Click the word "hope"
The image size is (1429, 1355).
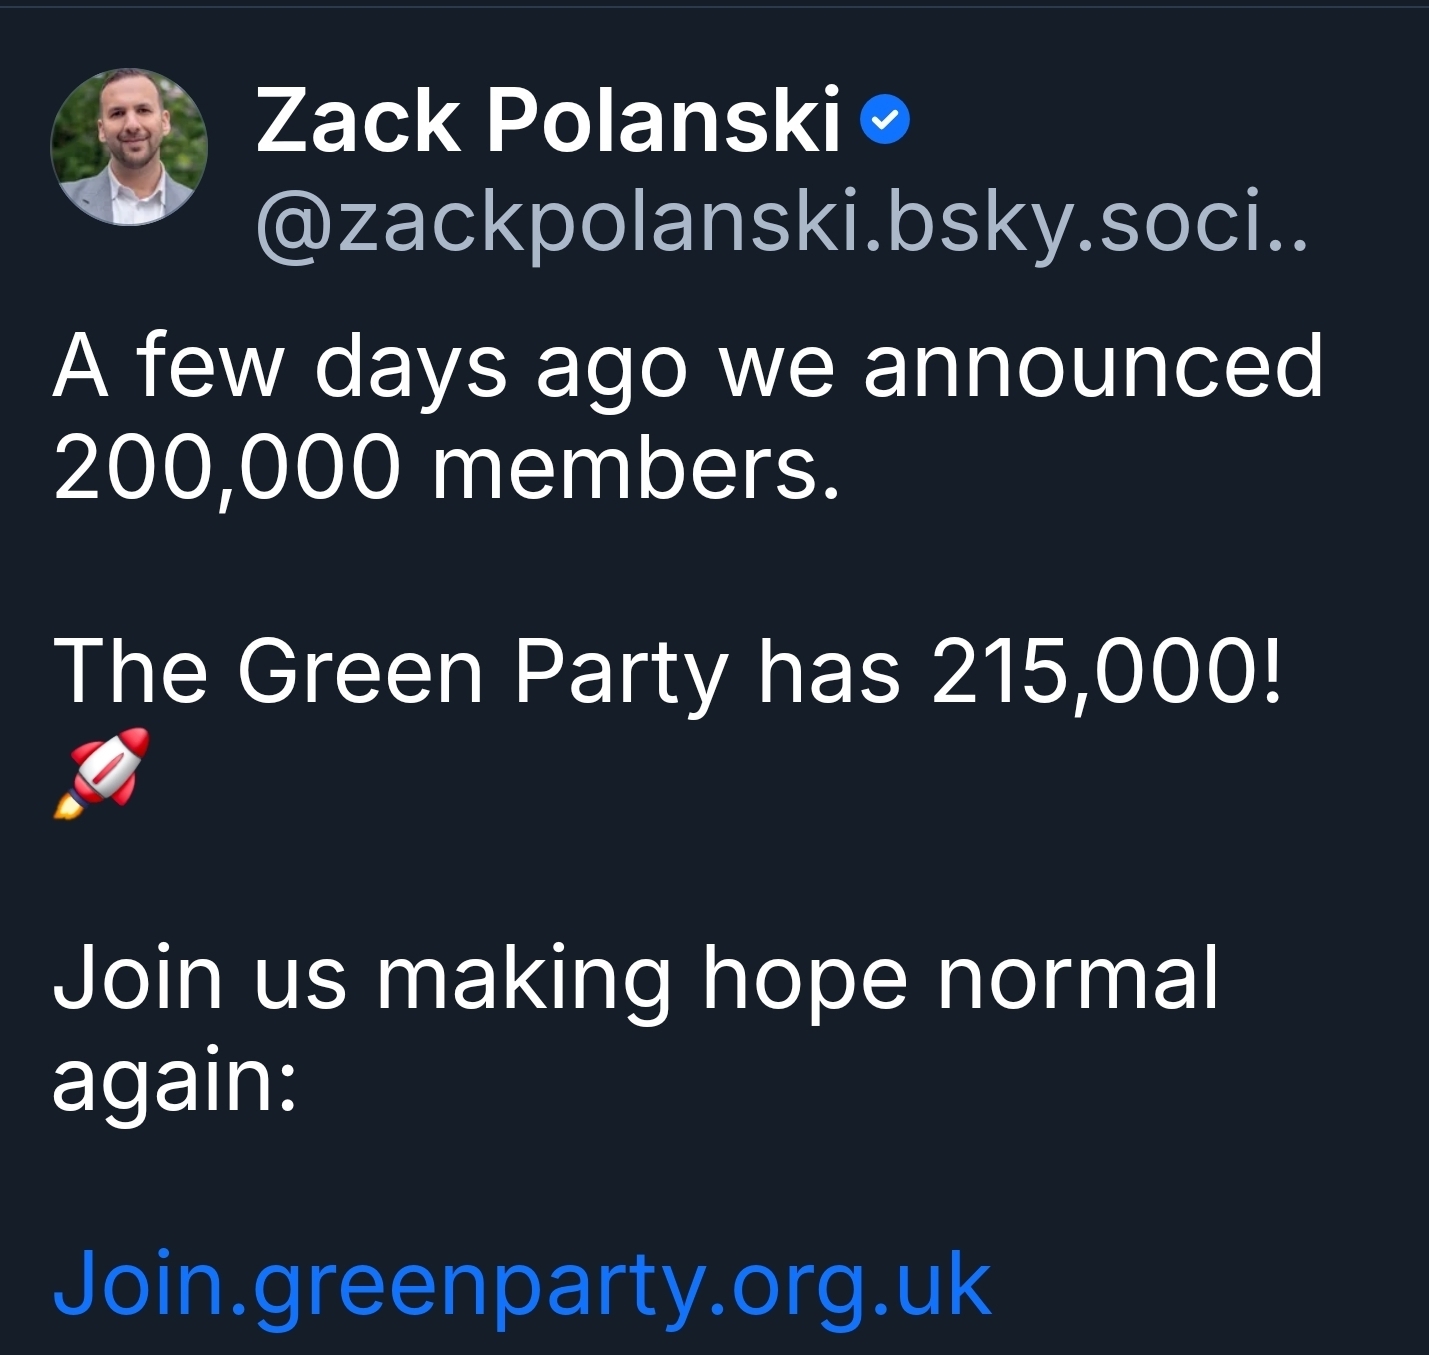point(804,978)
